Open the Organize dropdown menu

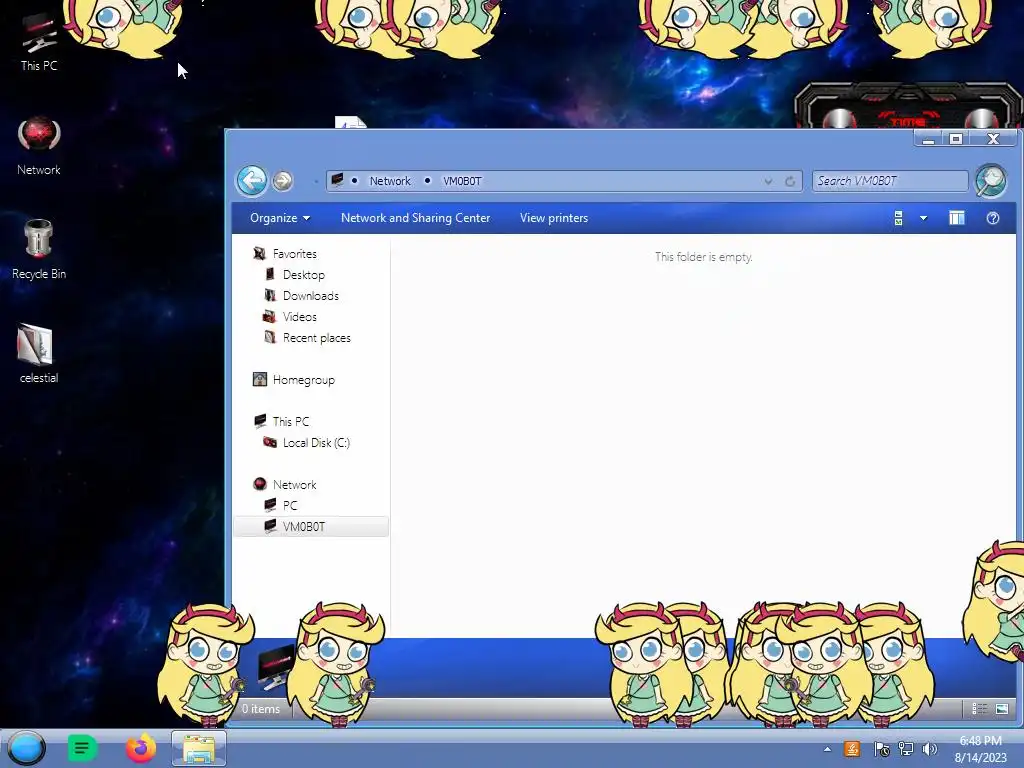click(x=280, y=218)
